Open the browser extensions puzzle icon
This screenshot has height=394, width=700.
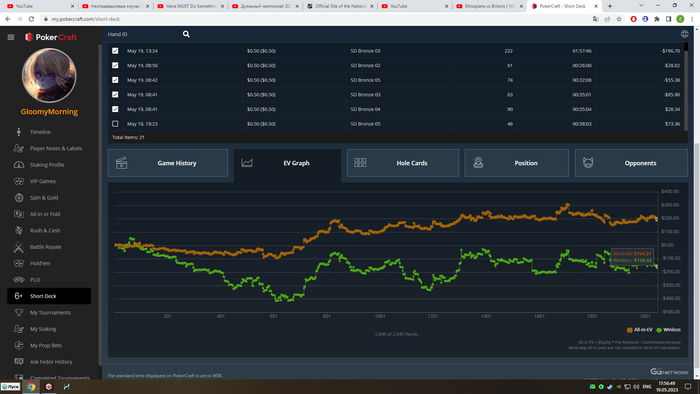[x=657, y=19]
